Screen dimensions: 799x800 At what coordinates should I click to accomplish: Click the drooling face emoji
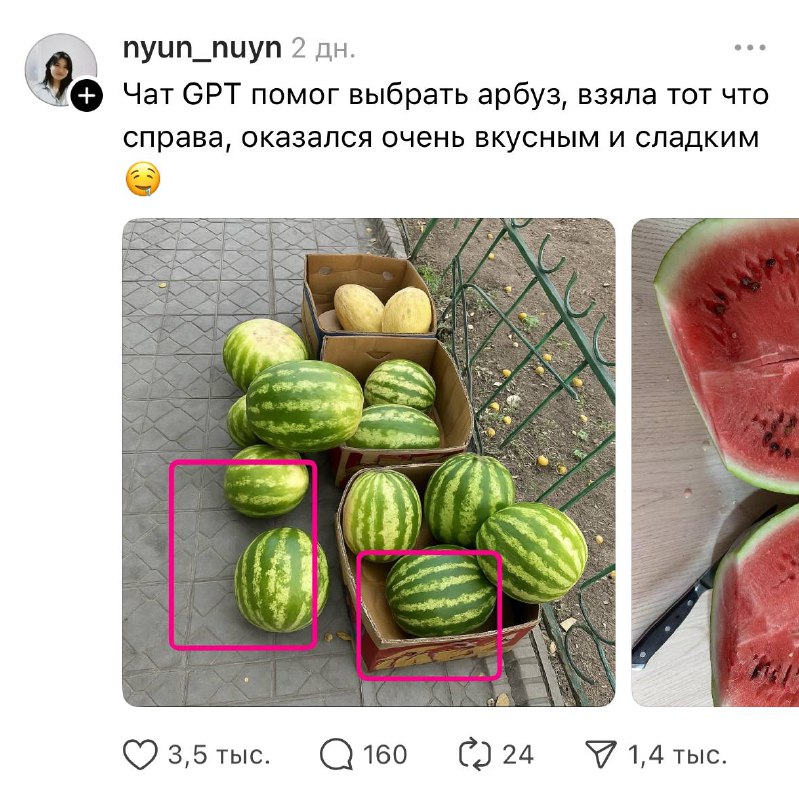click(143, 179)
